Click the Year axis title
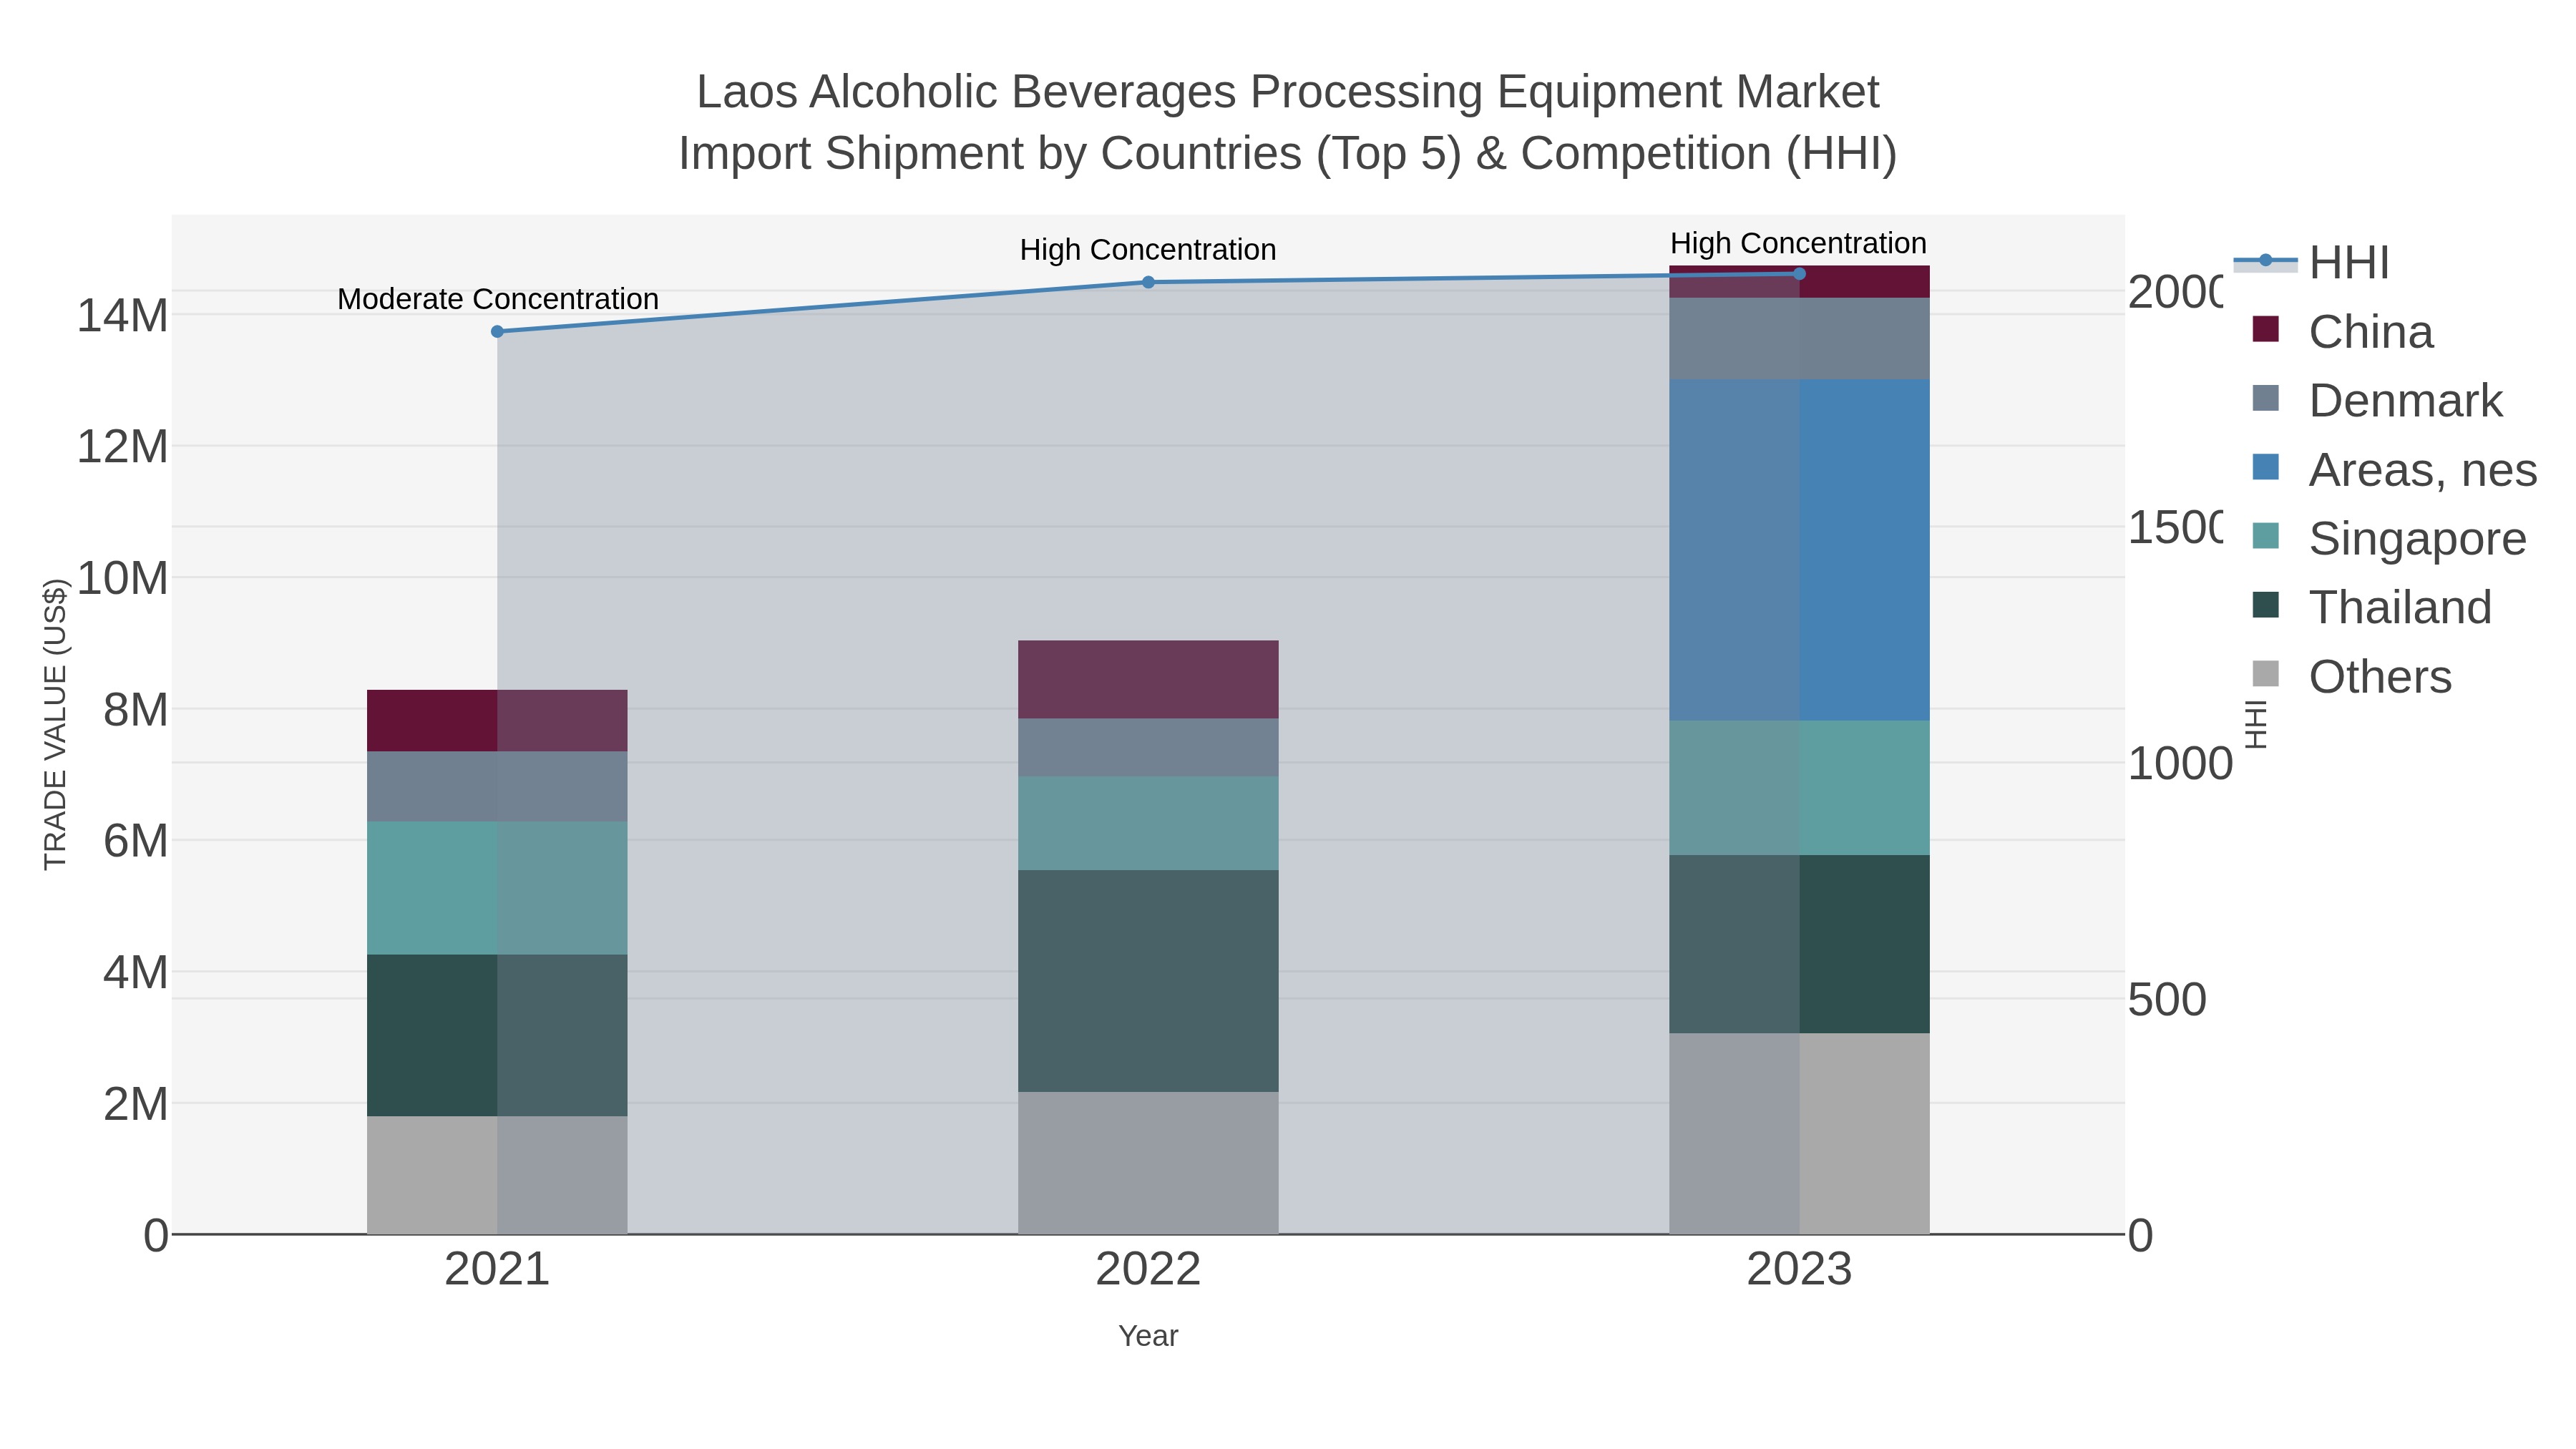 1148,1336
